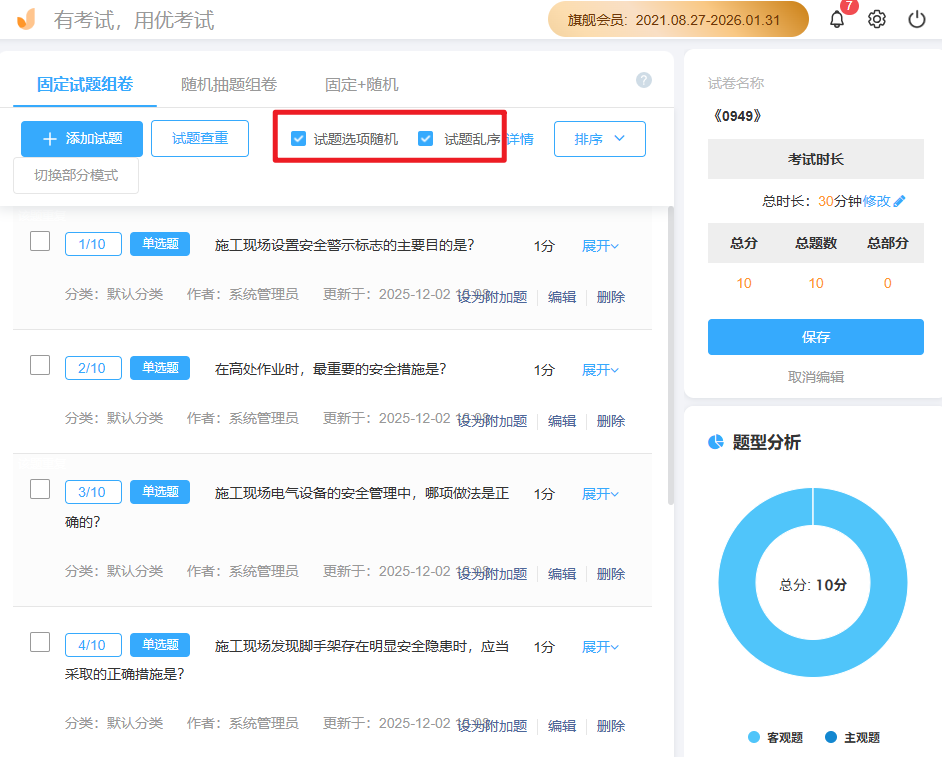Viewport: 942px width, 757px height.
Task: Open the 排序 dropdown
Action: tap(599, 138)
